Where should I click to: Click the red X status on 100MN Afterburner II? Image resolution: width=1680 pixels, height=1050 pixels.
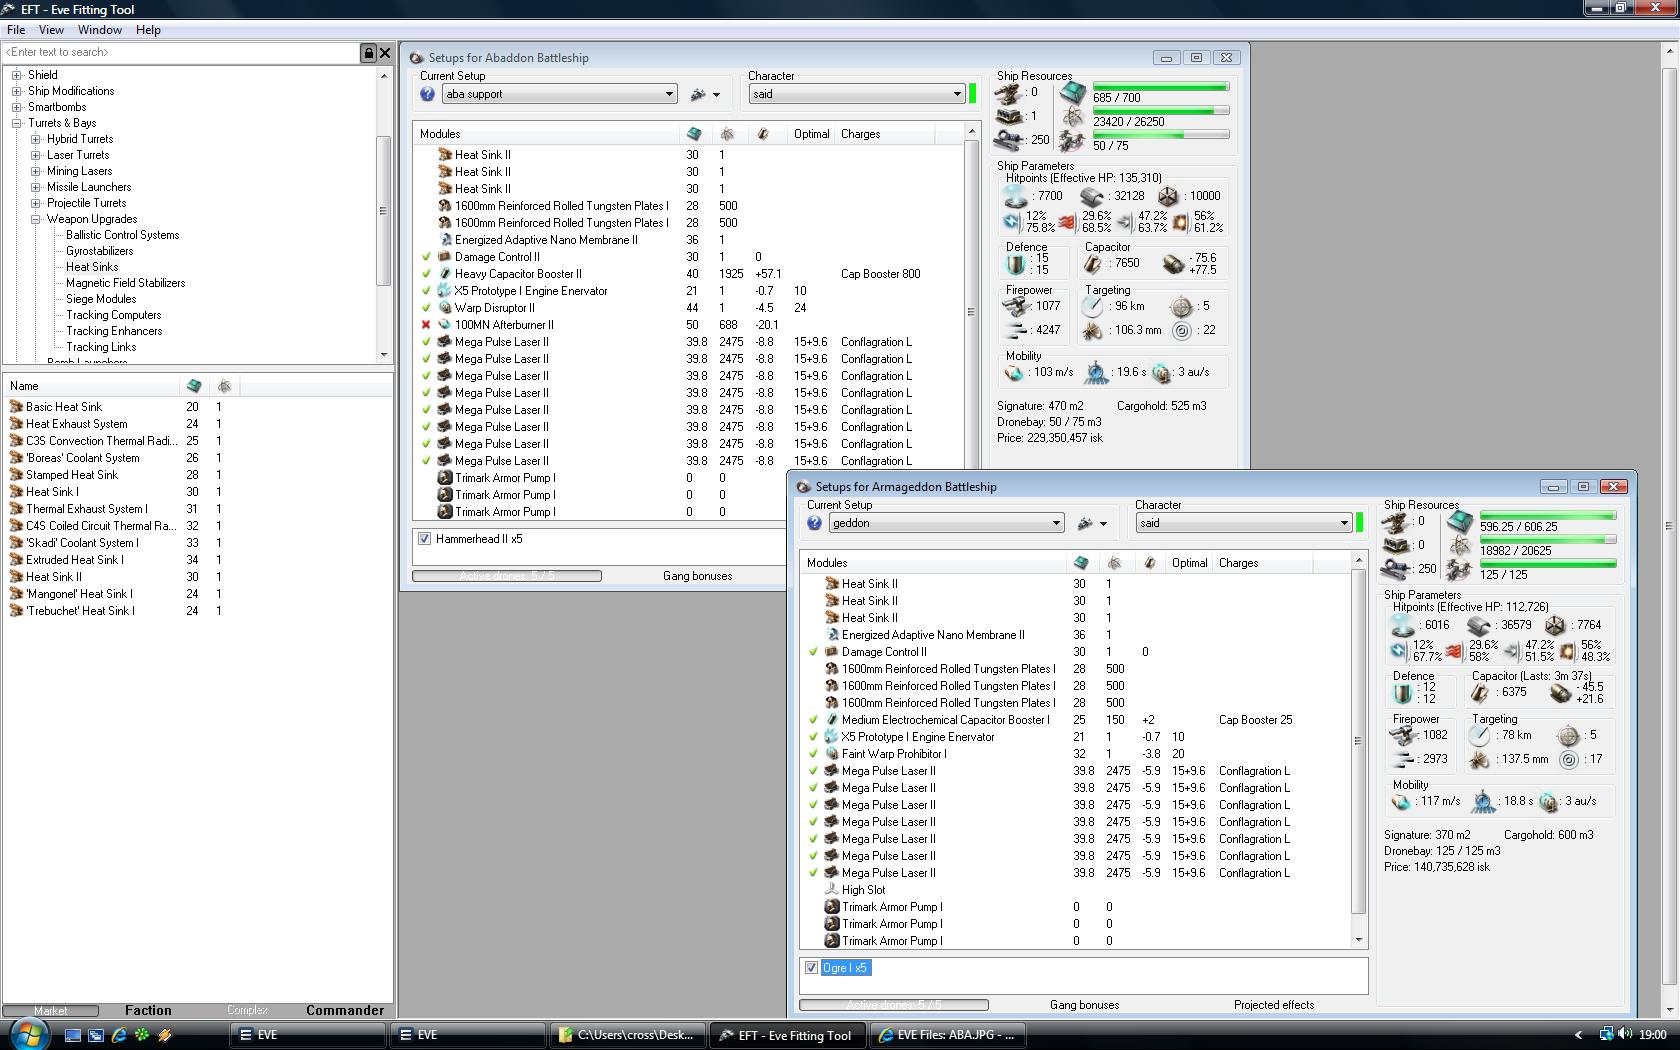tap(426, 325)
